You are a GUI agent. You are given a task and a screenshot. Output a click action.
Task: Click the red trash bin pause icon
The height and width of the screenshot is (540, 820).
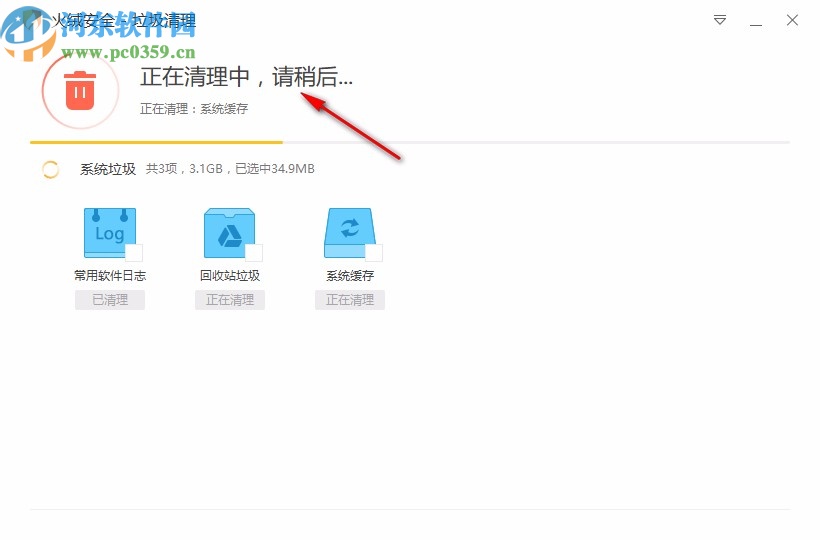(x=80, y=91)
